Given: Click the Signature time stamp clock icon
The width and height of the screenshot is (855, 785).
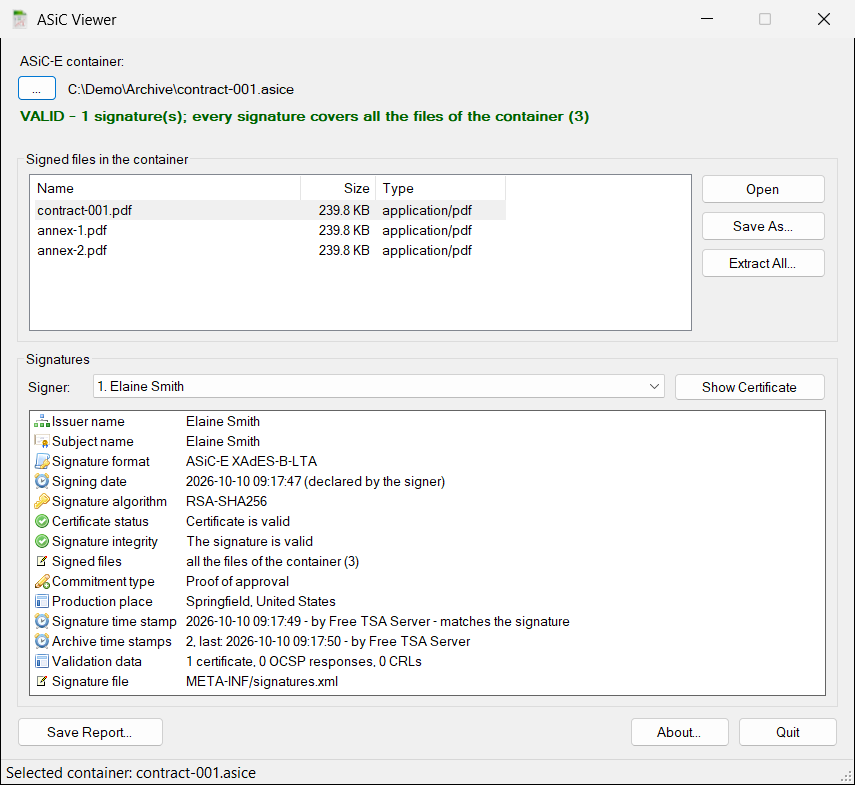Looking at the screenshot, I should [41, 621].
